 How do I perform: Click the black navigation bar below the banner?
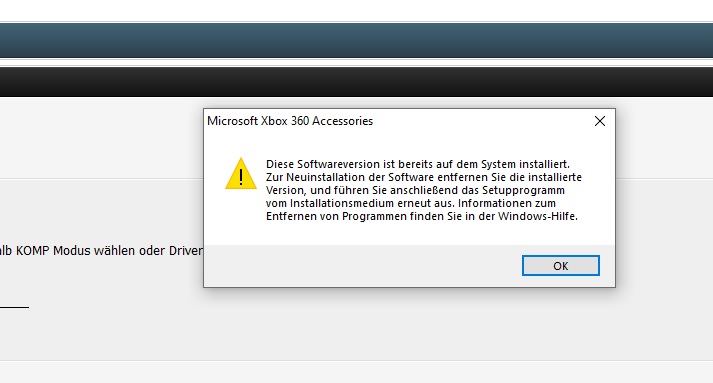[x=356, y=82]
